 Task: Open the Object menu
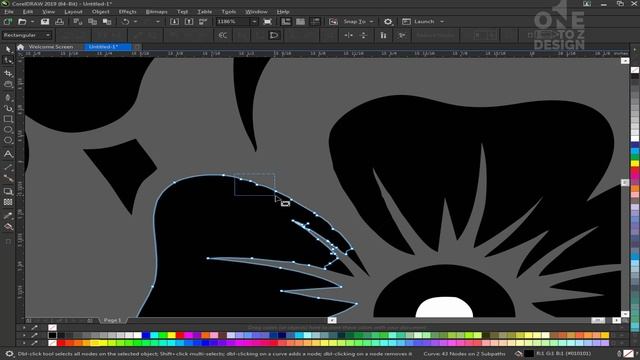pyautogui.click(x=100, y=12)
